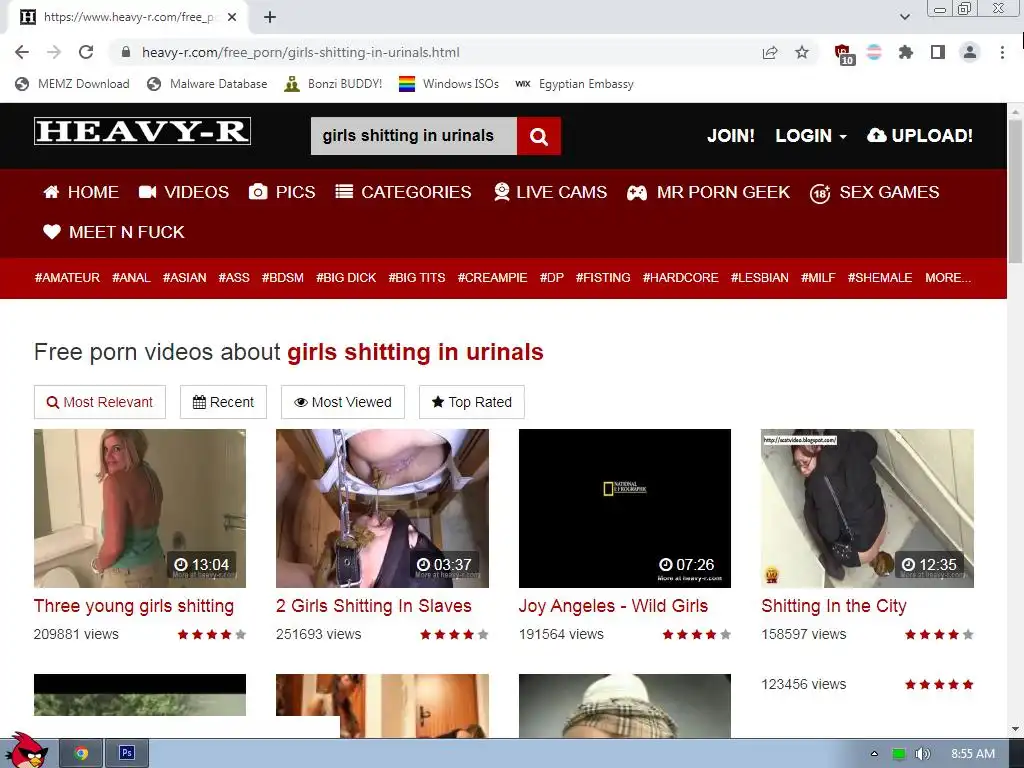The width and height of the screenshot is (1024, 768).
Task: Open the share page icon in address bar
Action: click(770, 52)
